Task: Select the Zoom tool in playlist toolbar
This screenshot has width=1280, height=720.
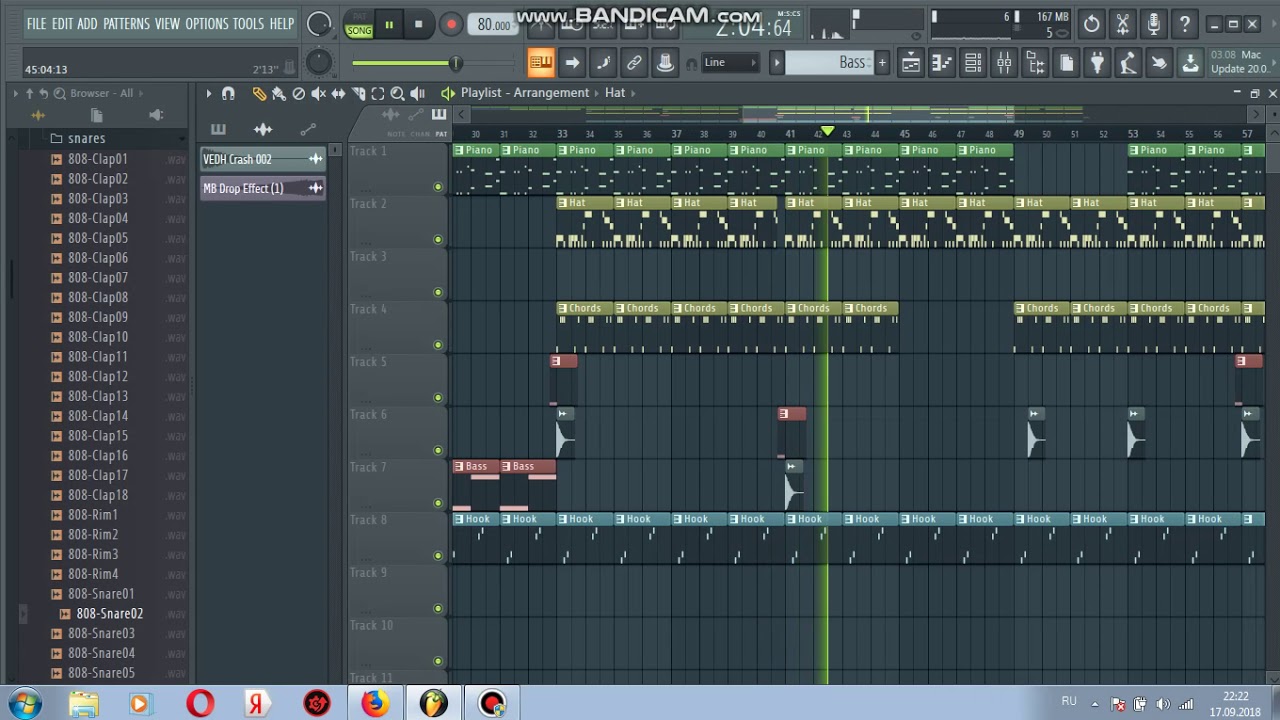Action: click(397, 93)
